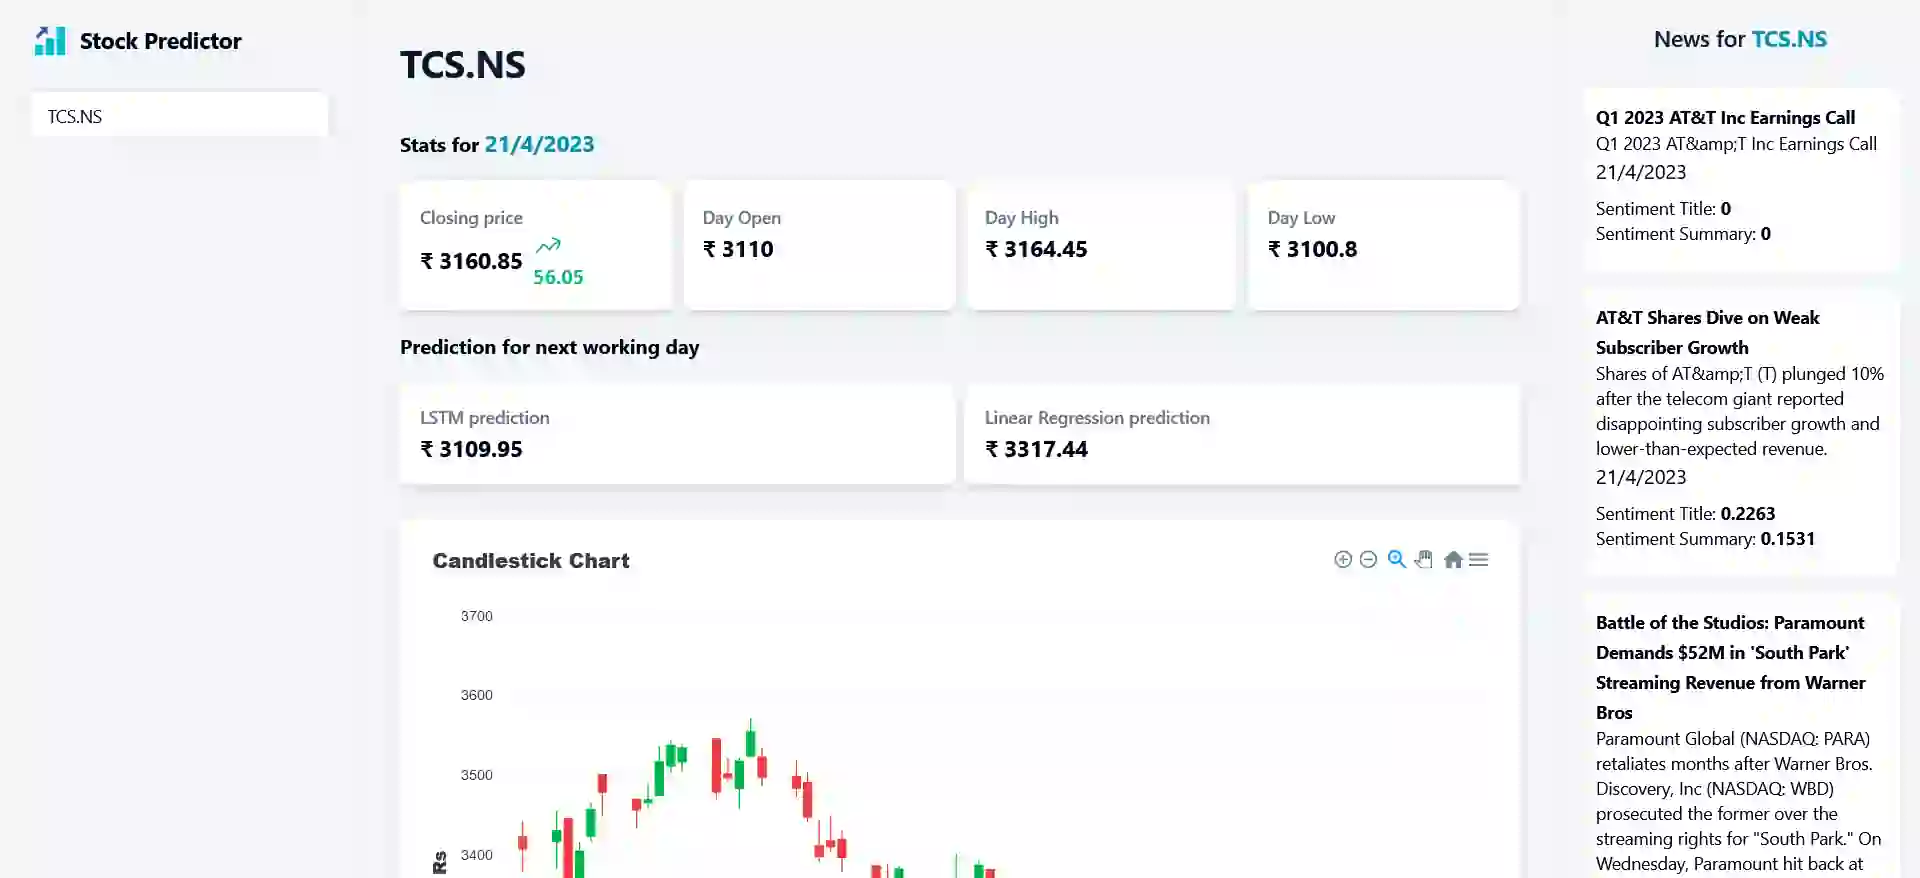Click the green trending-up arrow icon

click(548, 246)
